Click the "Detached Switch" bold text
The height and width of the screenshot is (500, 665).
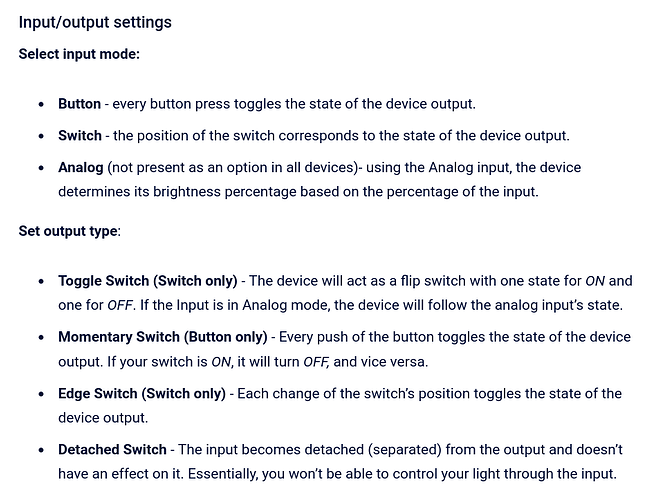tap(112, 450)
